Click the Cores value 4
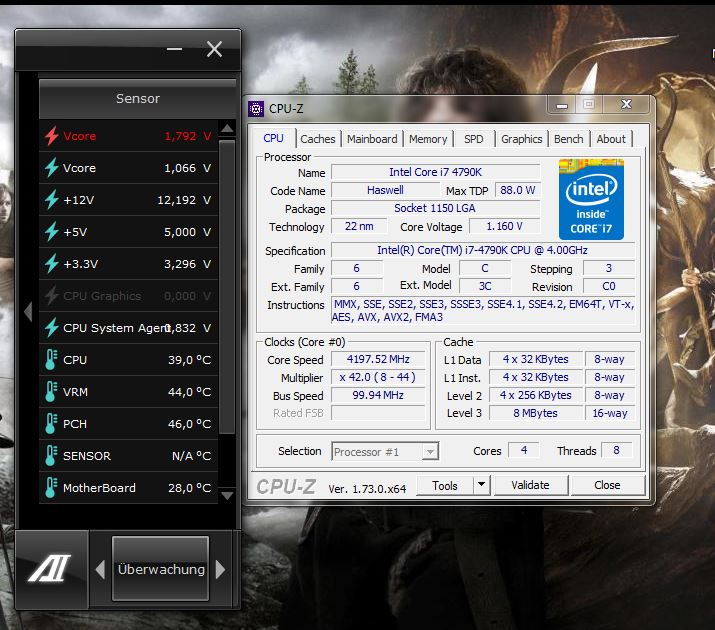 click(x=524, y=450)
